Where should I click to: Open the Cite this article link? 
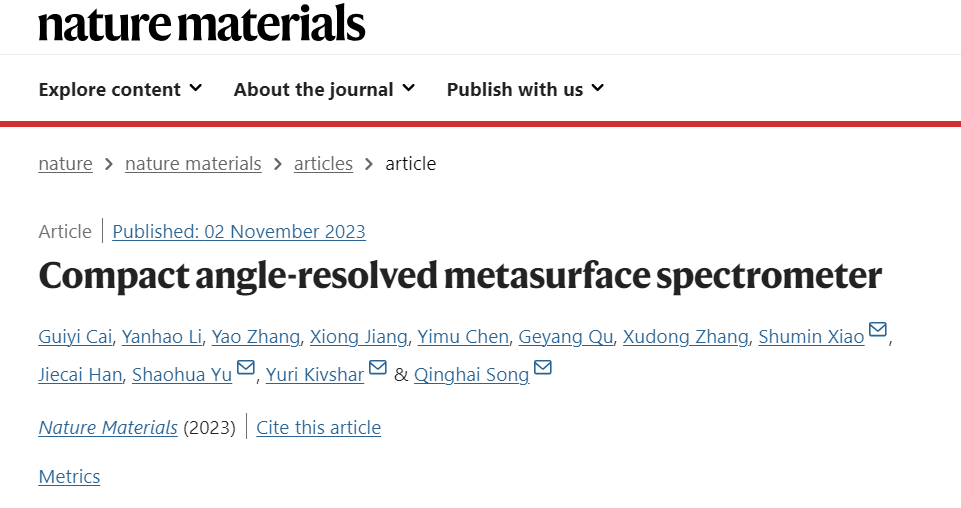[319, 428]
